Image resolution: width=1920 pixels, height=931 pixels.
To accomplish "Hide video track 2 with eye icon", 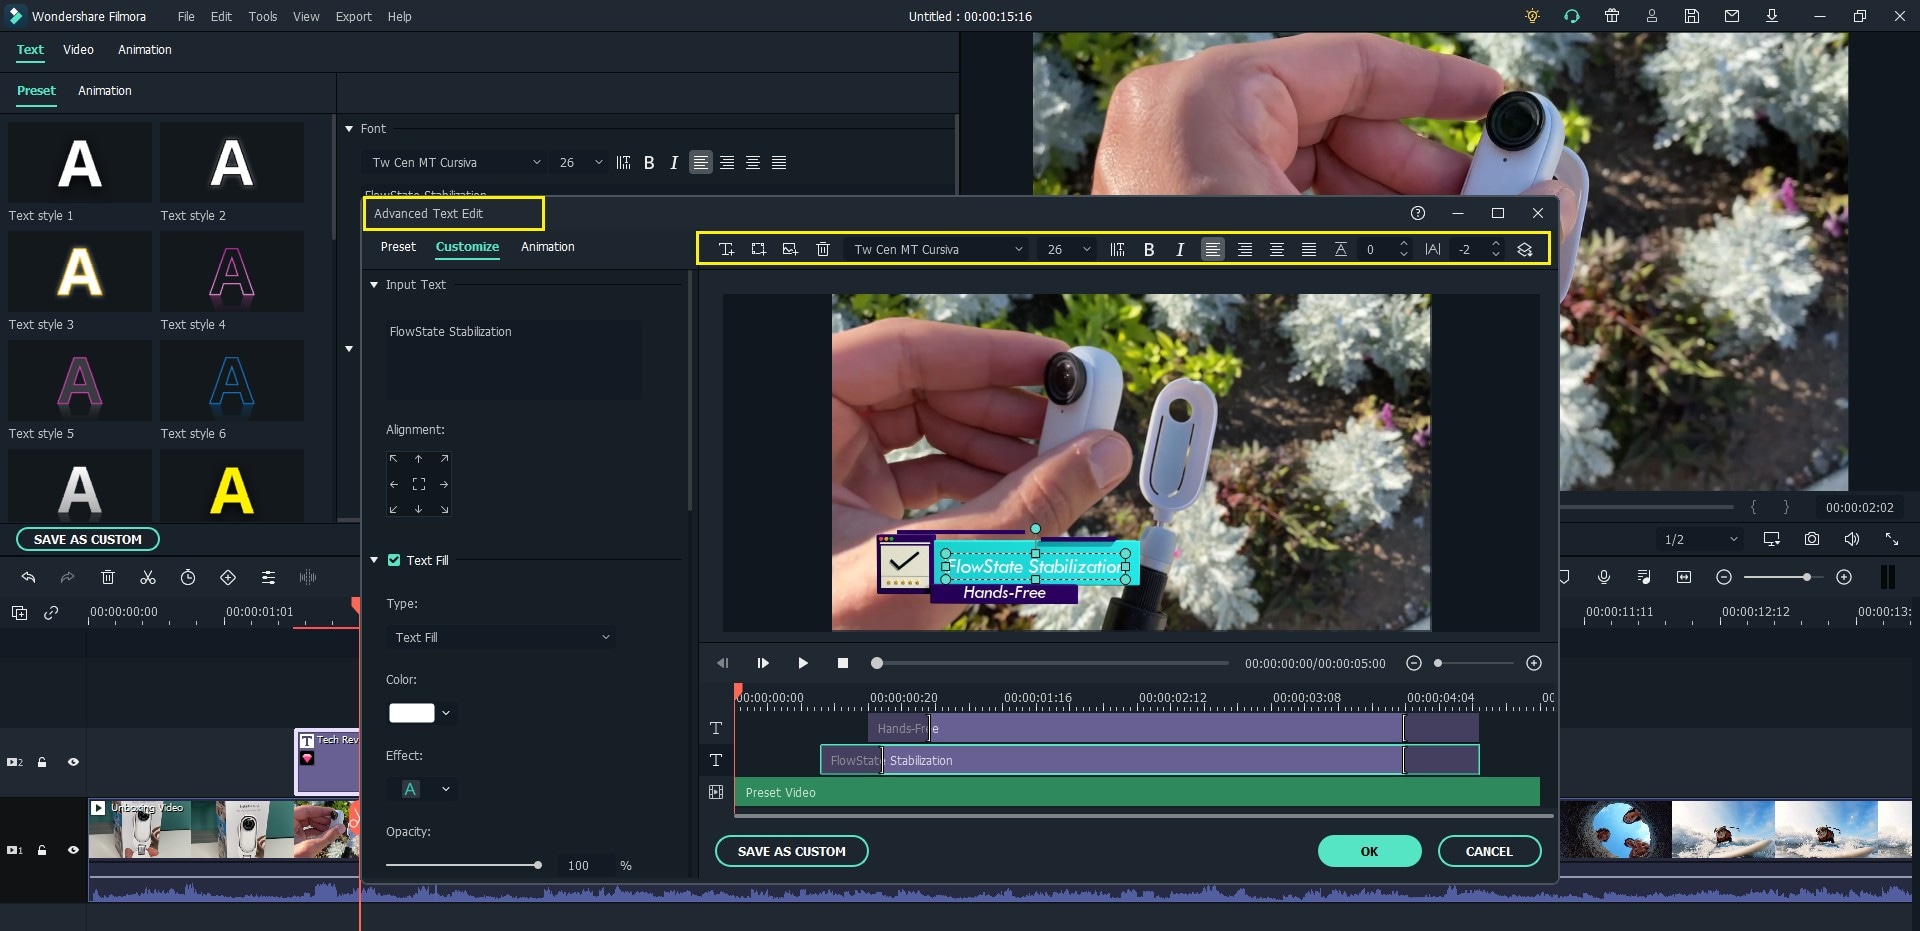I will (x=73, y=762).
